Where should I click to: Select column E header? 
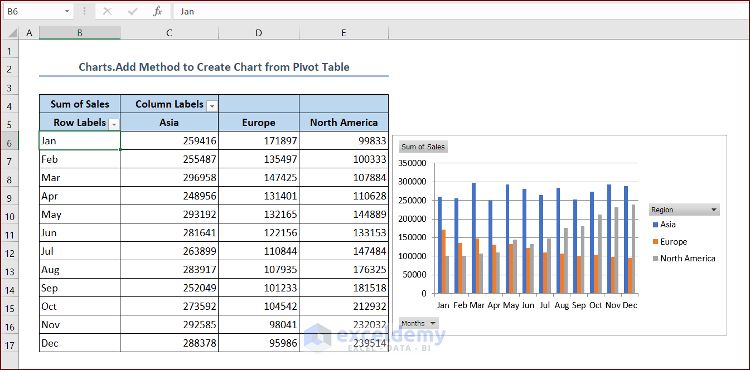tap(344, 33)
